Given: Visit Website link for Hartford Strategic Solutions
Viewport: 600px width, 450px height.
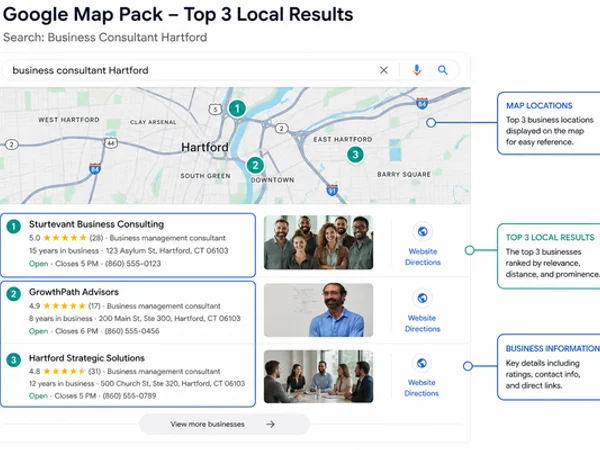Looking at the screenshot, I should pos(421,382).
